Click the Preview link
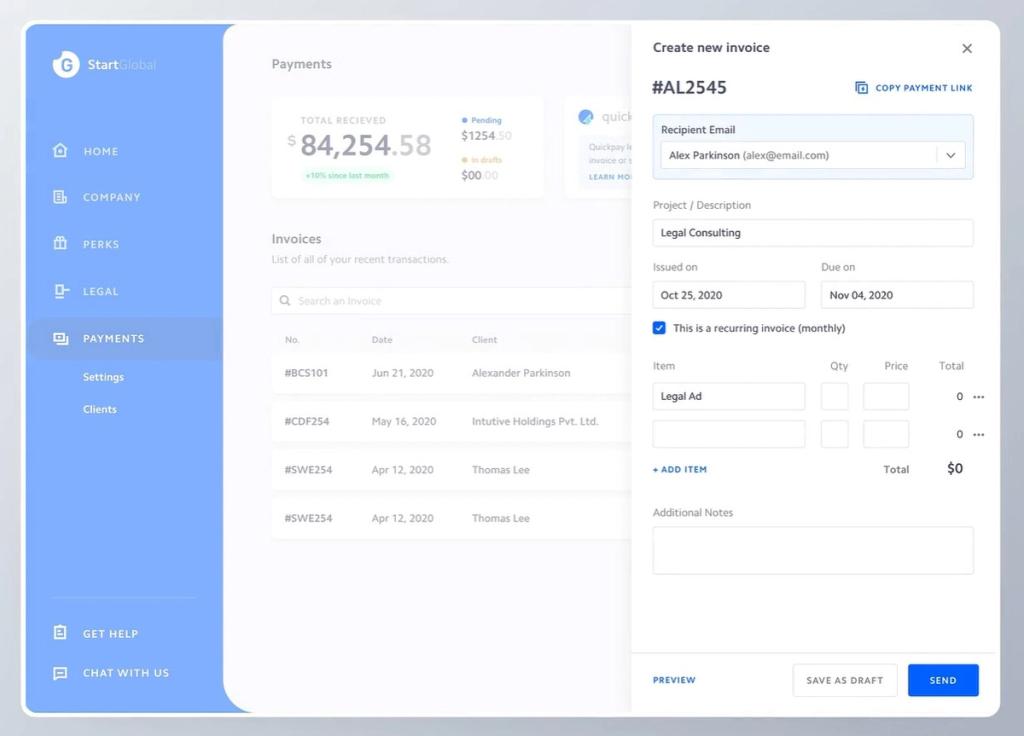 (x=675, y=680)
